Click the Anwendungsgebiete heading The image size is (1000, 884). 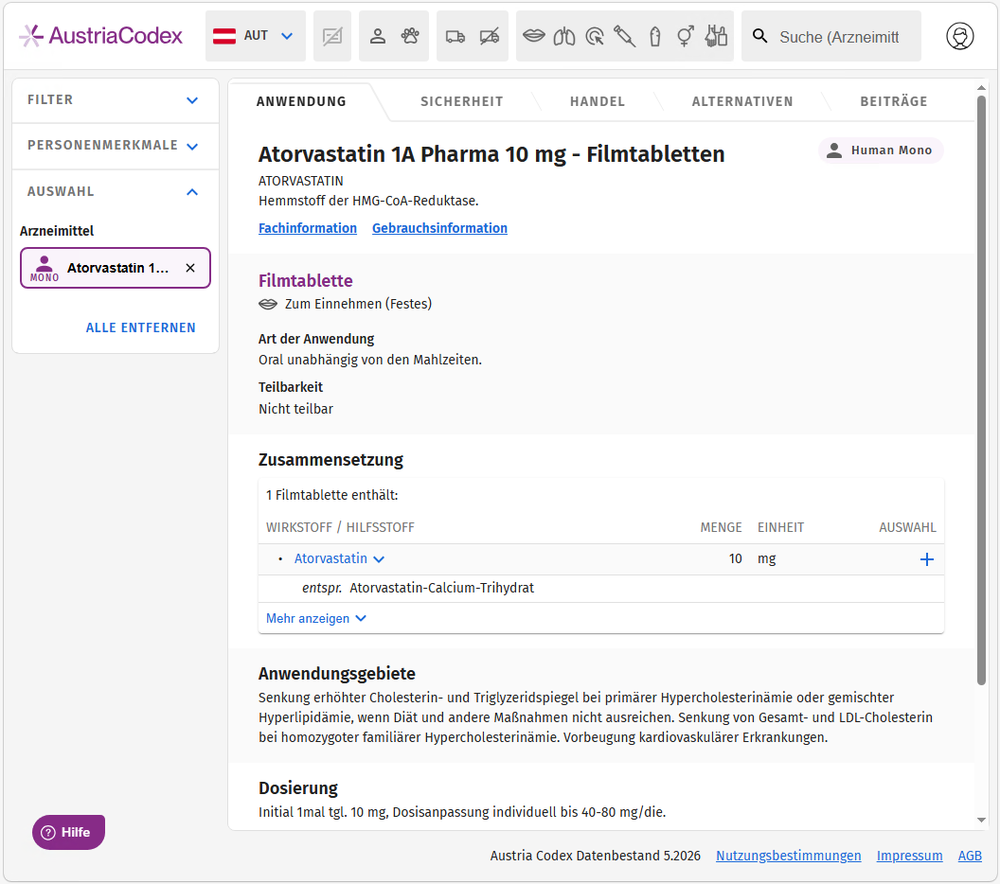[x=337, y=674]
